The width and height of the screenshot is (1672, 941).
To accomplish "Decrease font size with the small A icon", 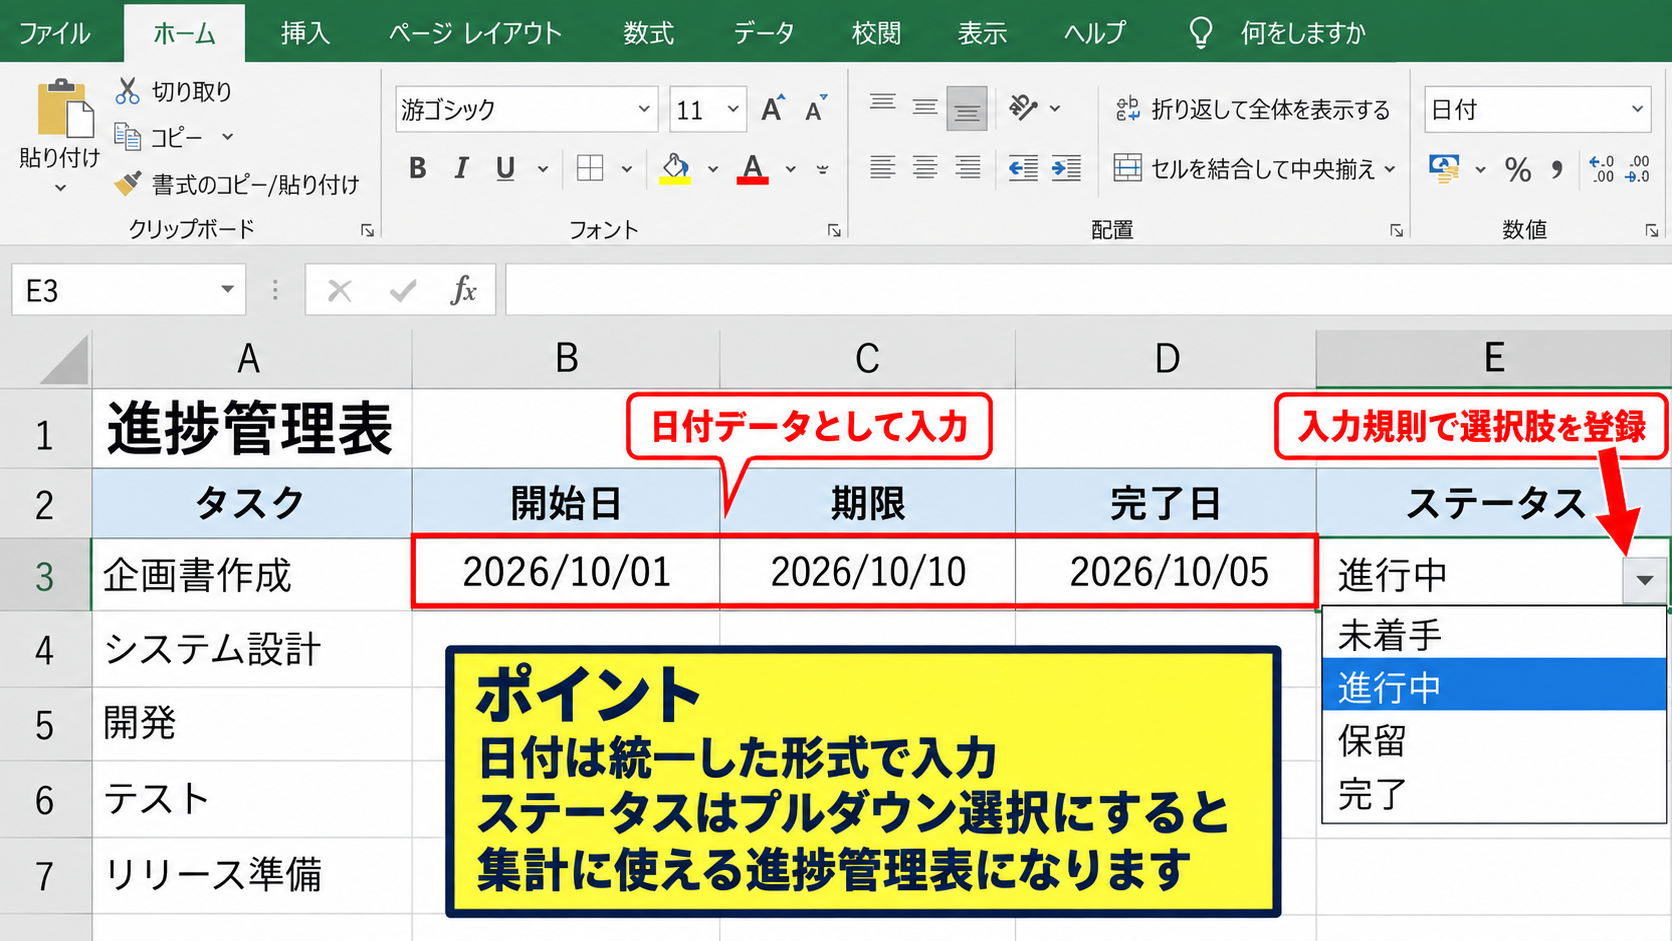I will (816, 109).
